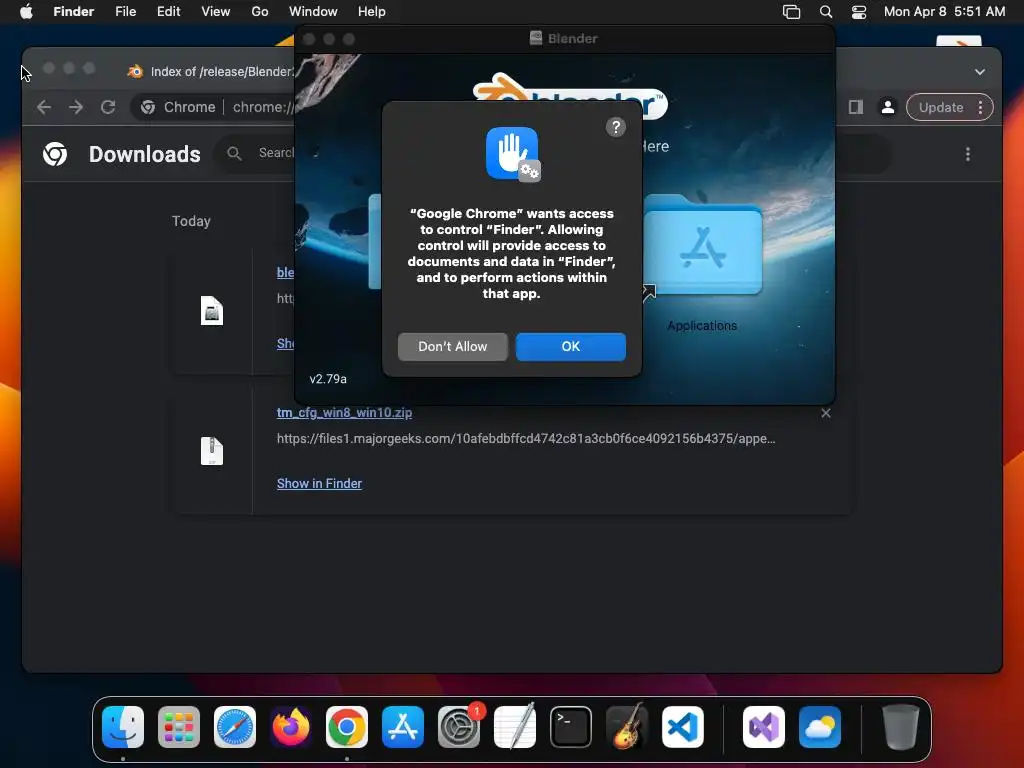Viewport: 1024px width, 768px height.
Task: Toggle Chrome side panel icon
Action: (x=856, y=107)
